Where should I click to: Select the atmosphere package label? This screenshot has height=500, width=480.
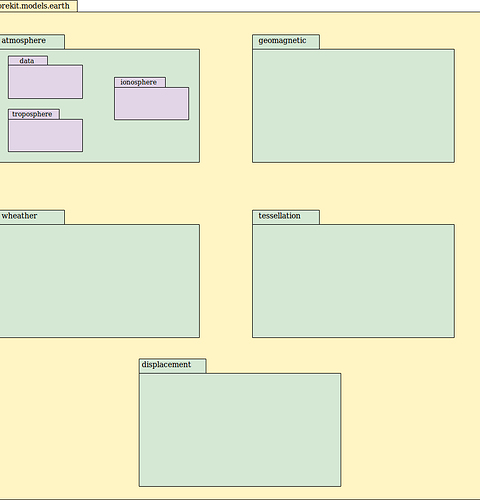click(24, 41)
